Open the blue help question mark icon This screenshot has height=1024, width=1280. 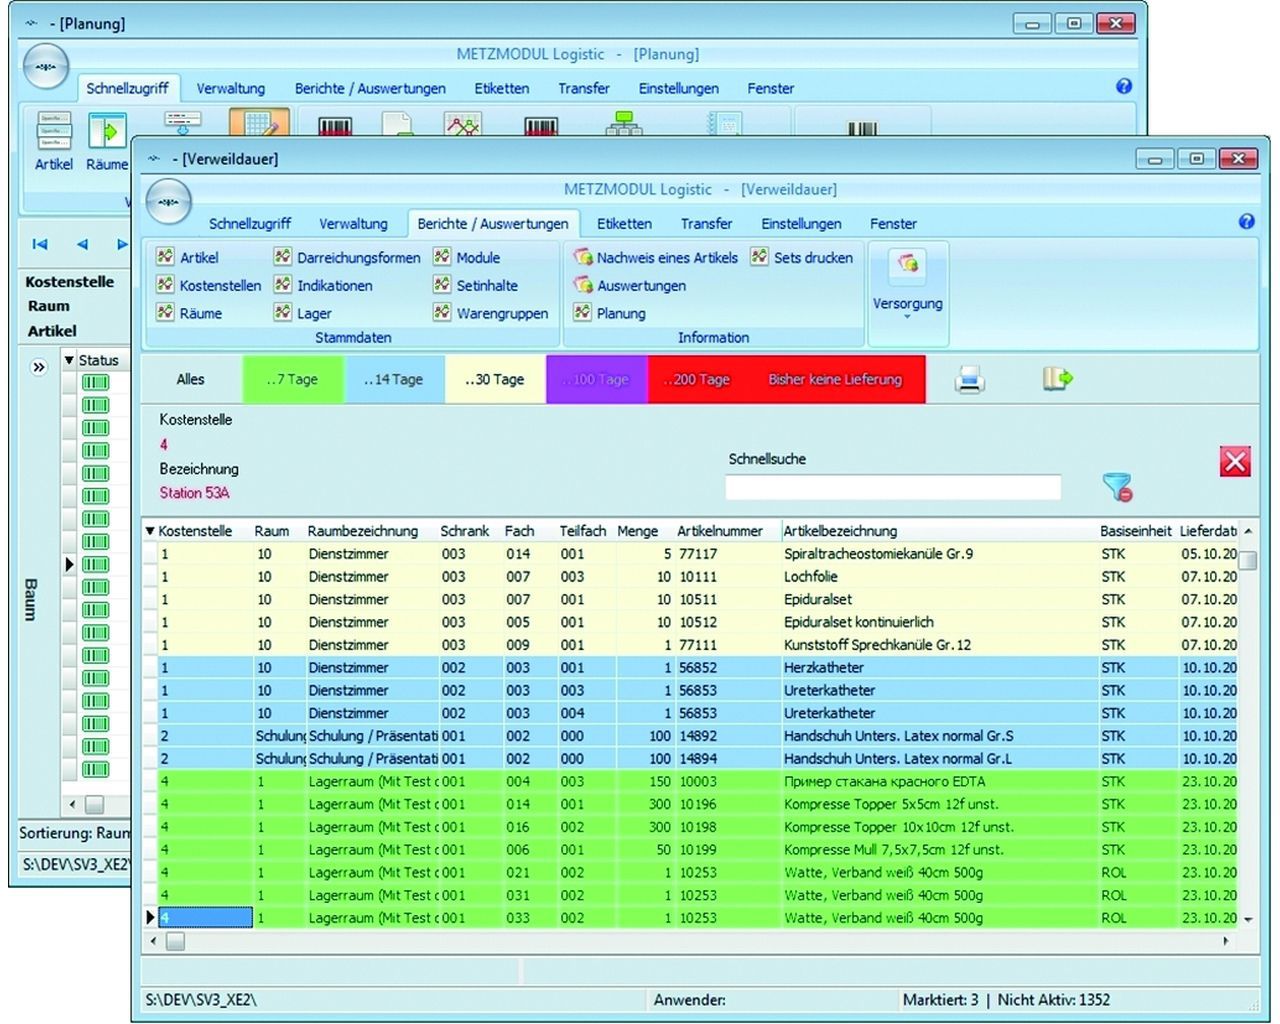[1246, 222]
